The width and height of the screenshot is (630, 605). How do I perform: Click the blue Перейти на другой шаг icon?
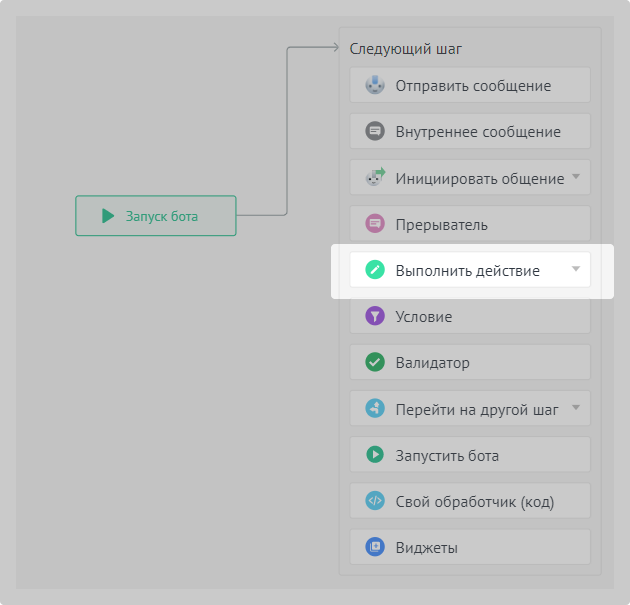tap(375, 408)
